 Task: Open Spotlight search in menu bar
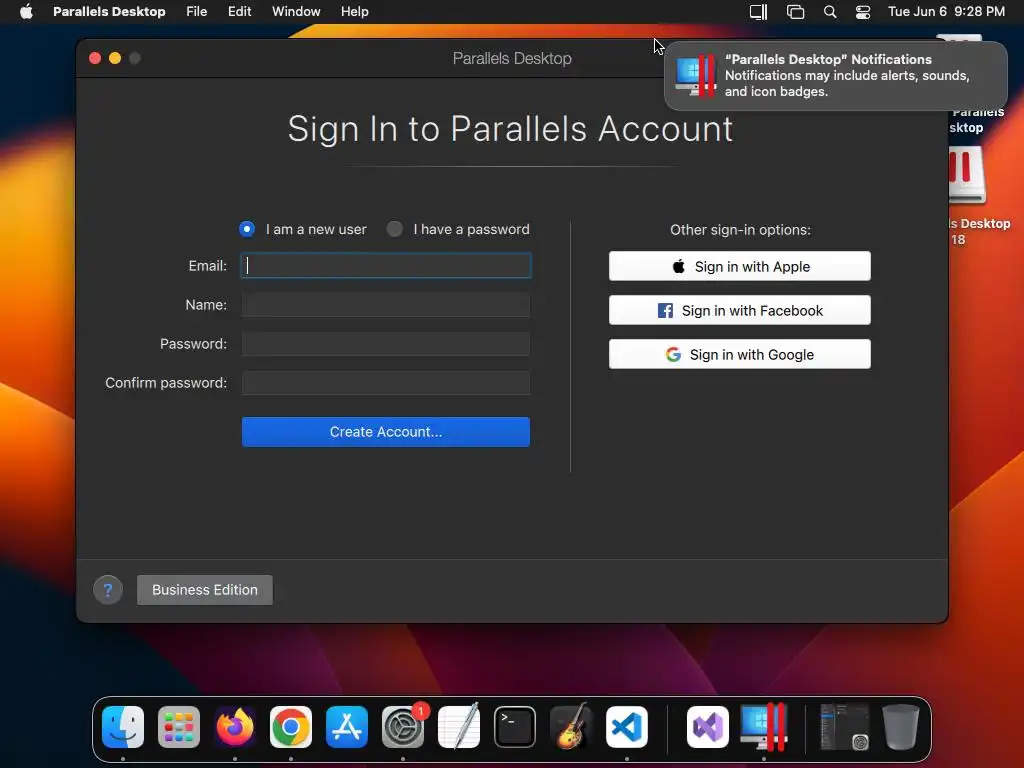point(830,12)
